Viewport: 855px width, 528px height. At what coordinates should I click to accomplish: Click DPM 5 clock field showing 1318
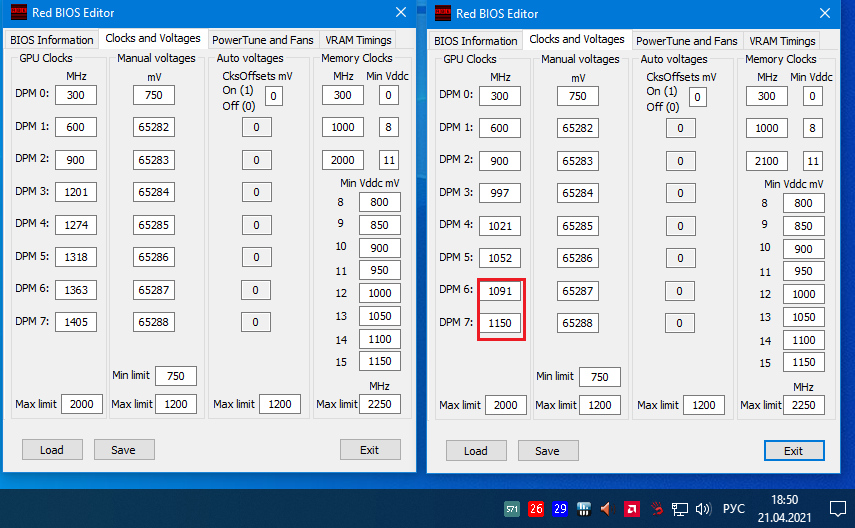(76, 257)
